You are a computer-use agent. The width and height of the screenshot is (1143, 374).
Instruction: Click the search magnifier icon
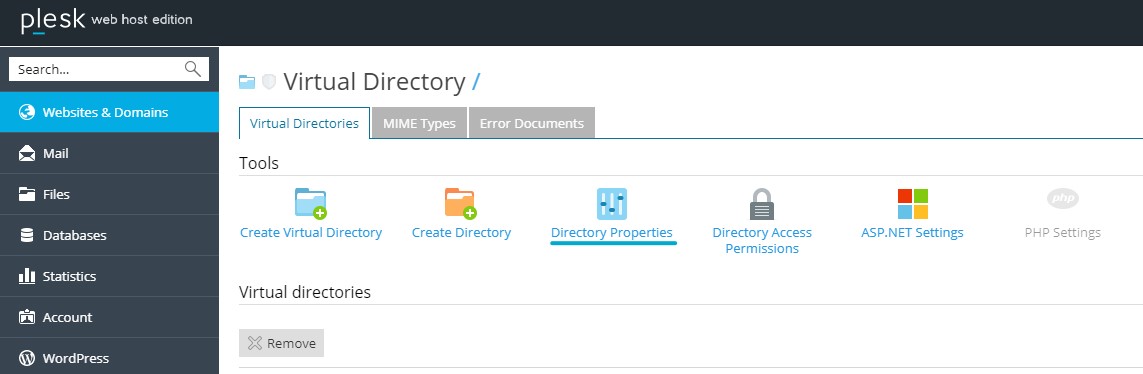[192, 69]
